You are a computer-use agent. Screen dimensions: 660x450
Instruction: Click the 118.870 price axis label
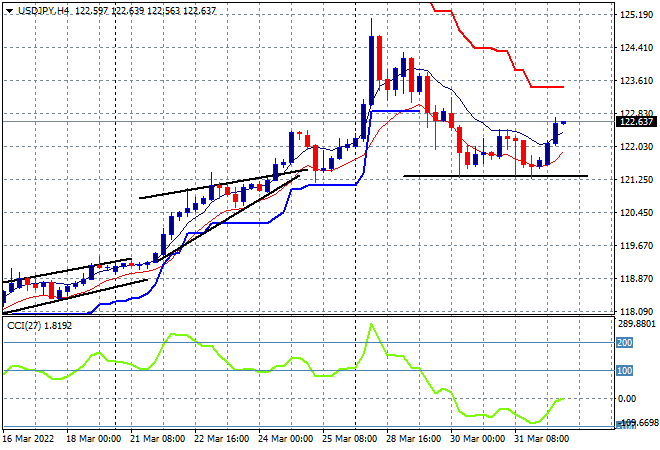(x=636, y=279)
